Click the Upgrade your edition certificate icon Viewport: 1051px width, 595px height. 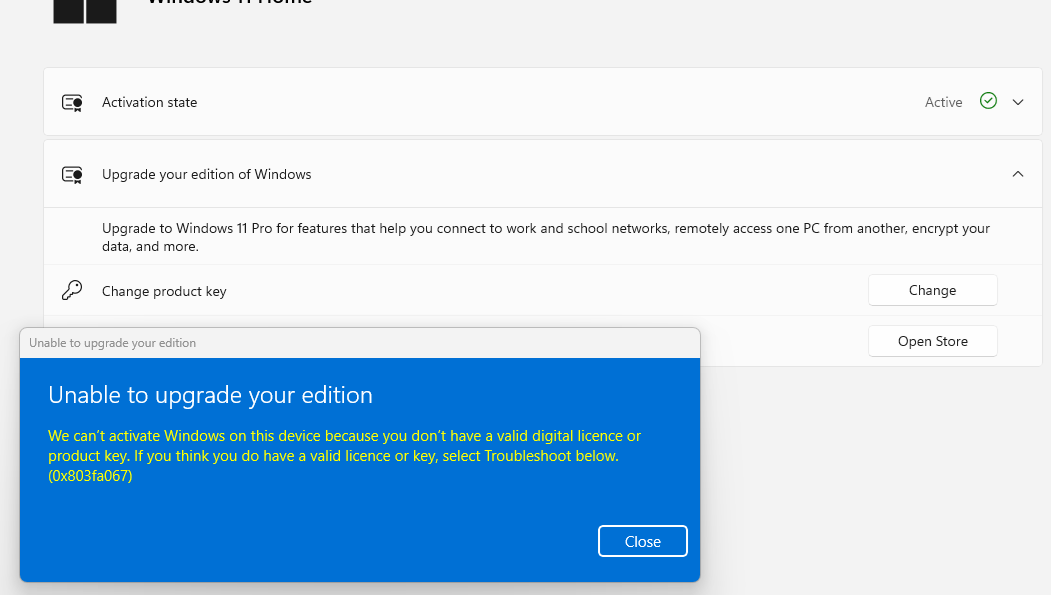point(72,175)
